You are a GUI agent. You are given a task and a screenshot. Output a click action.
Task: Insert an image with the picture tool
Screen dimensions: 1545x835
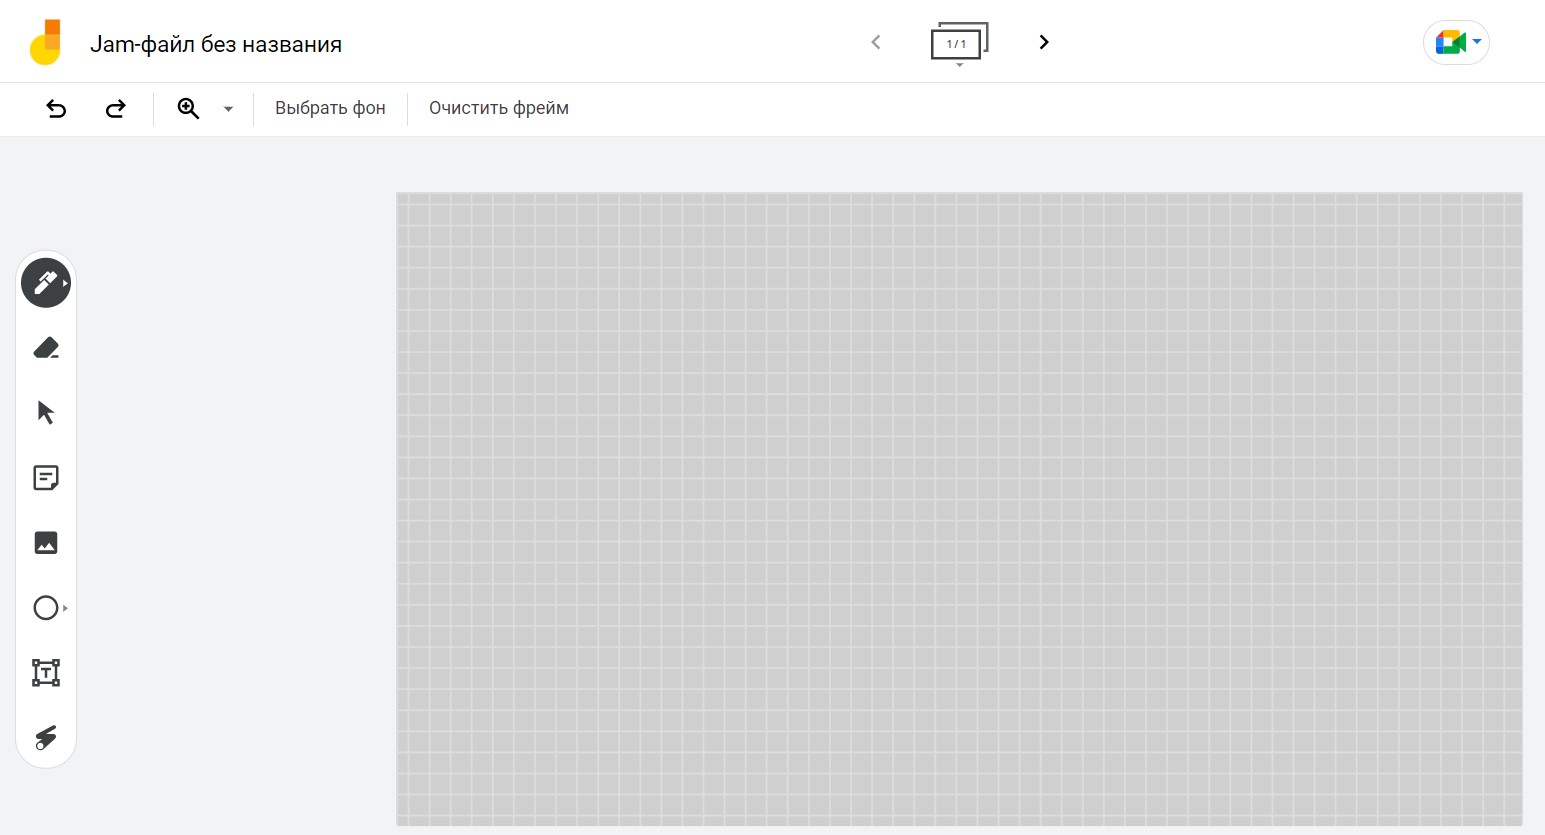(x=46, y=543)
